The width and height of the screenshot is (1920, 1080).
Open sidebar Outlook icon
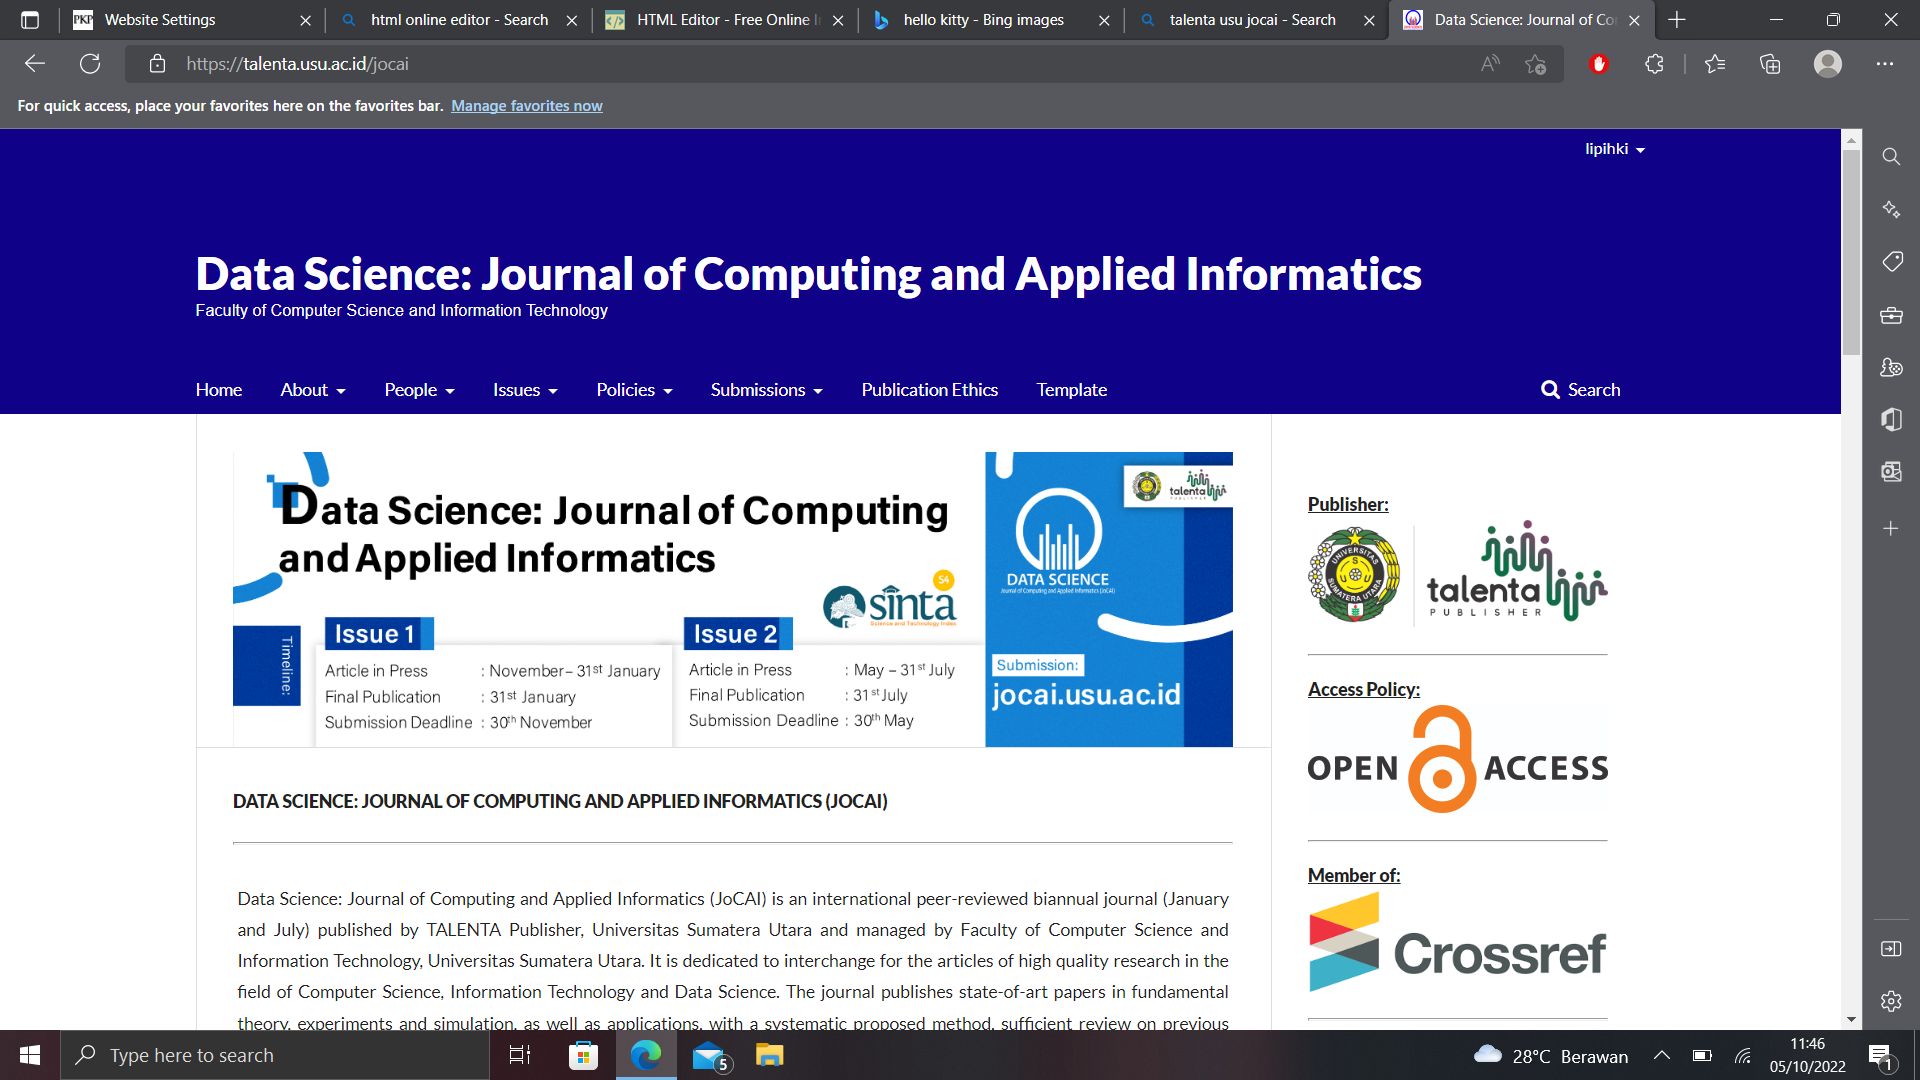[1891, 471]
